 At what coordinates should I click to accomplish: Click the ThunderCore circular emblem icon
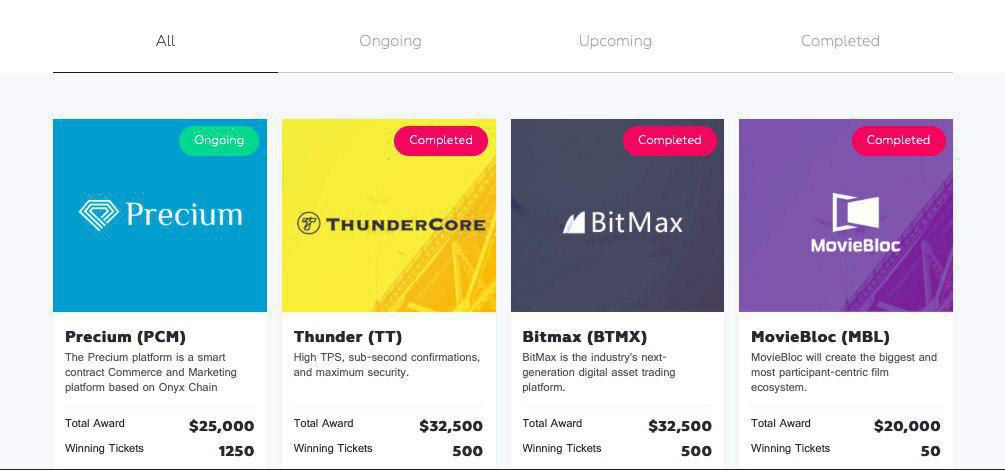click(x=309, y=223)
